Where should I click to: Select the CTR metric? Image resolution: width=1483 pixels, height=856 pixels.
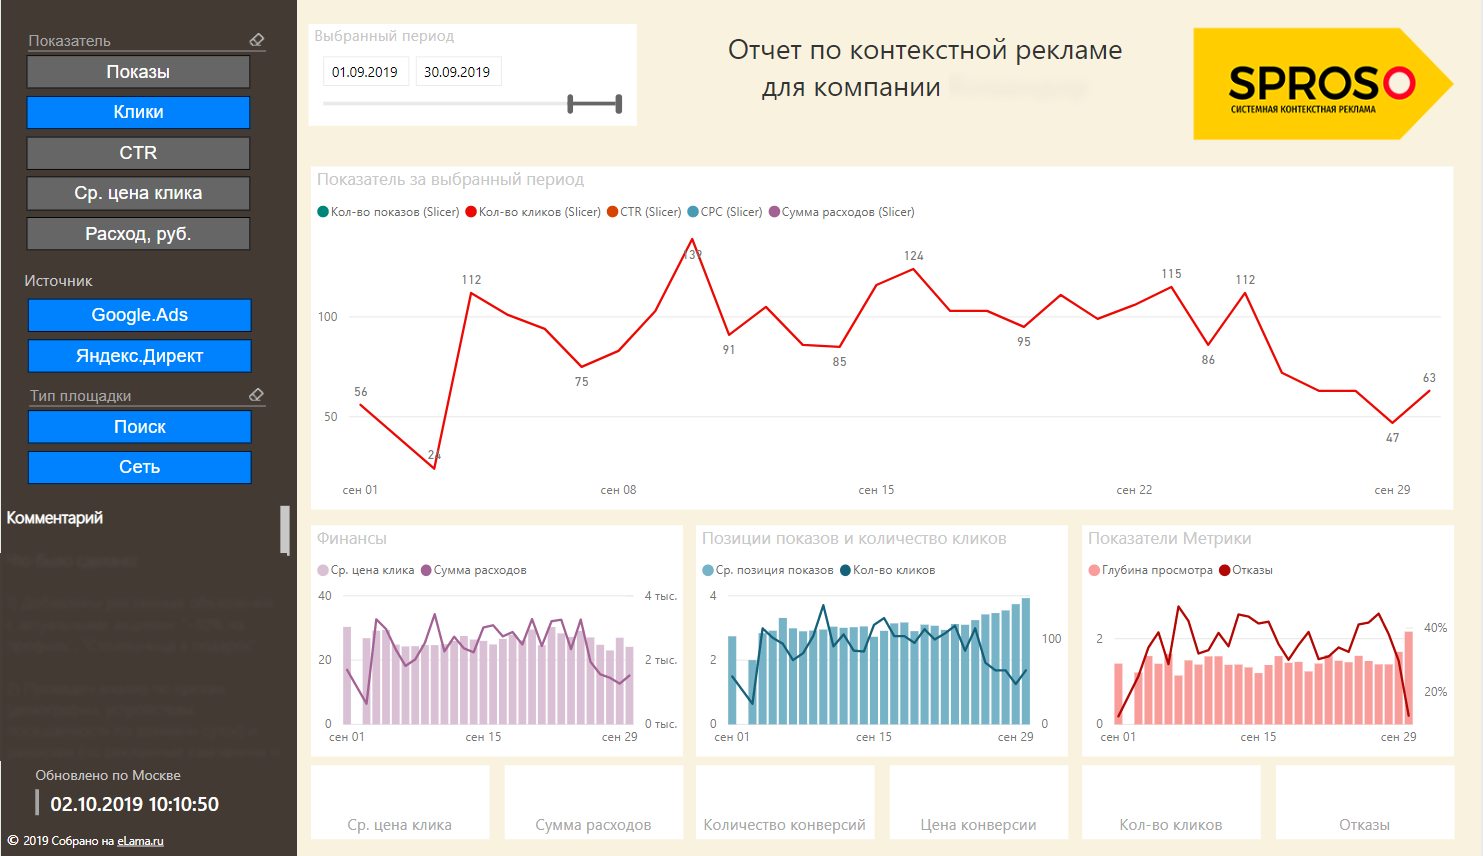coord(138,153)
